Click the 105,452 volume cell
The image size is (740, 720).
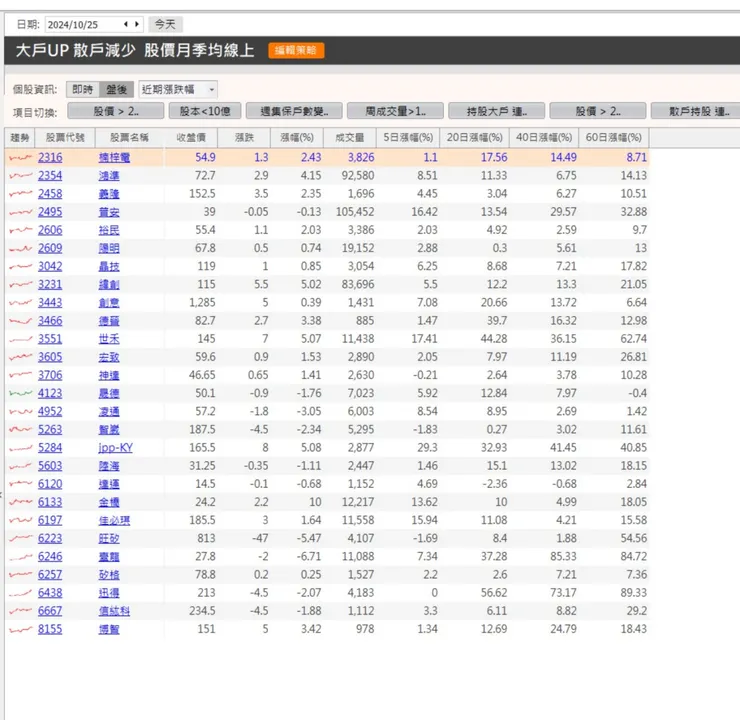click(x=355, y=212)
